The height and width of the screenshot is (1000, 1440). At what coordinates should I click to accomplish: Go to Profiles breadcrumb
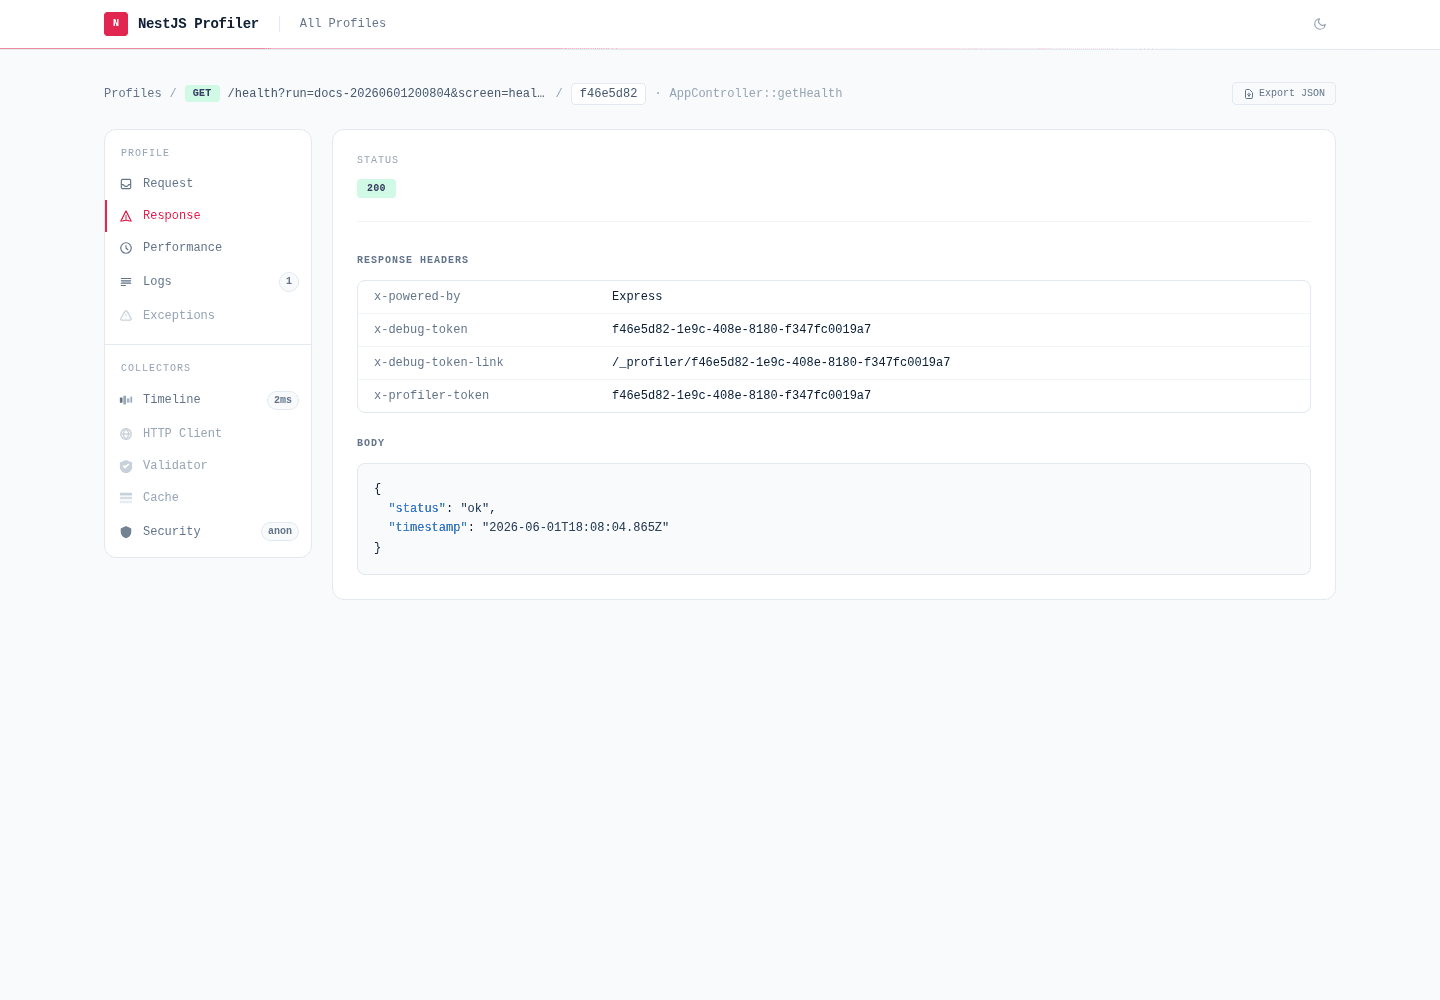133,93
